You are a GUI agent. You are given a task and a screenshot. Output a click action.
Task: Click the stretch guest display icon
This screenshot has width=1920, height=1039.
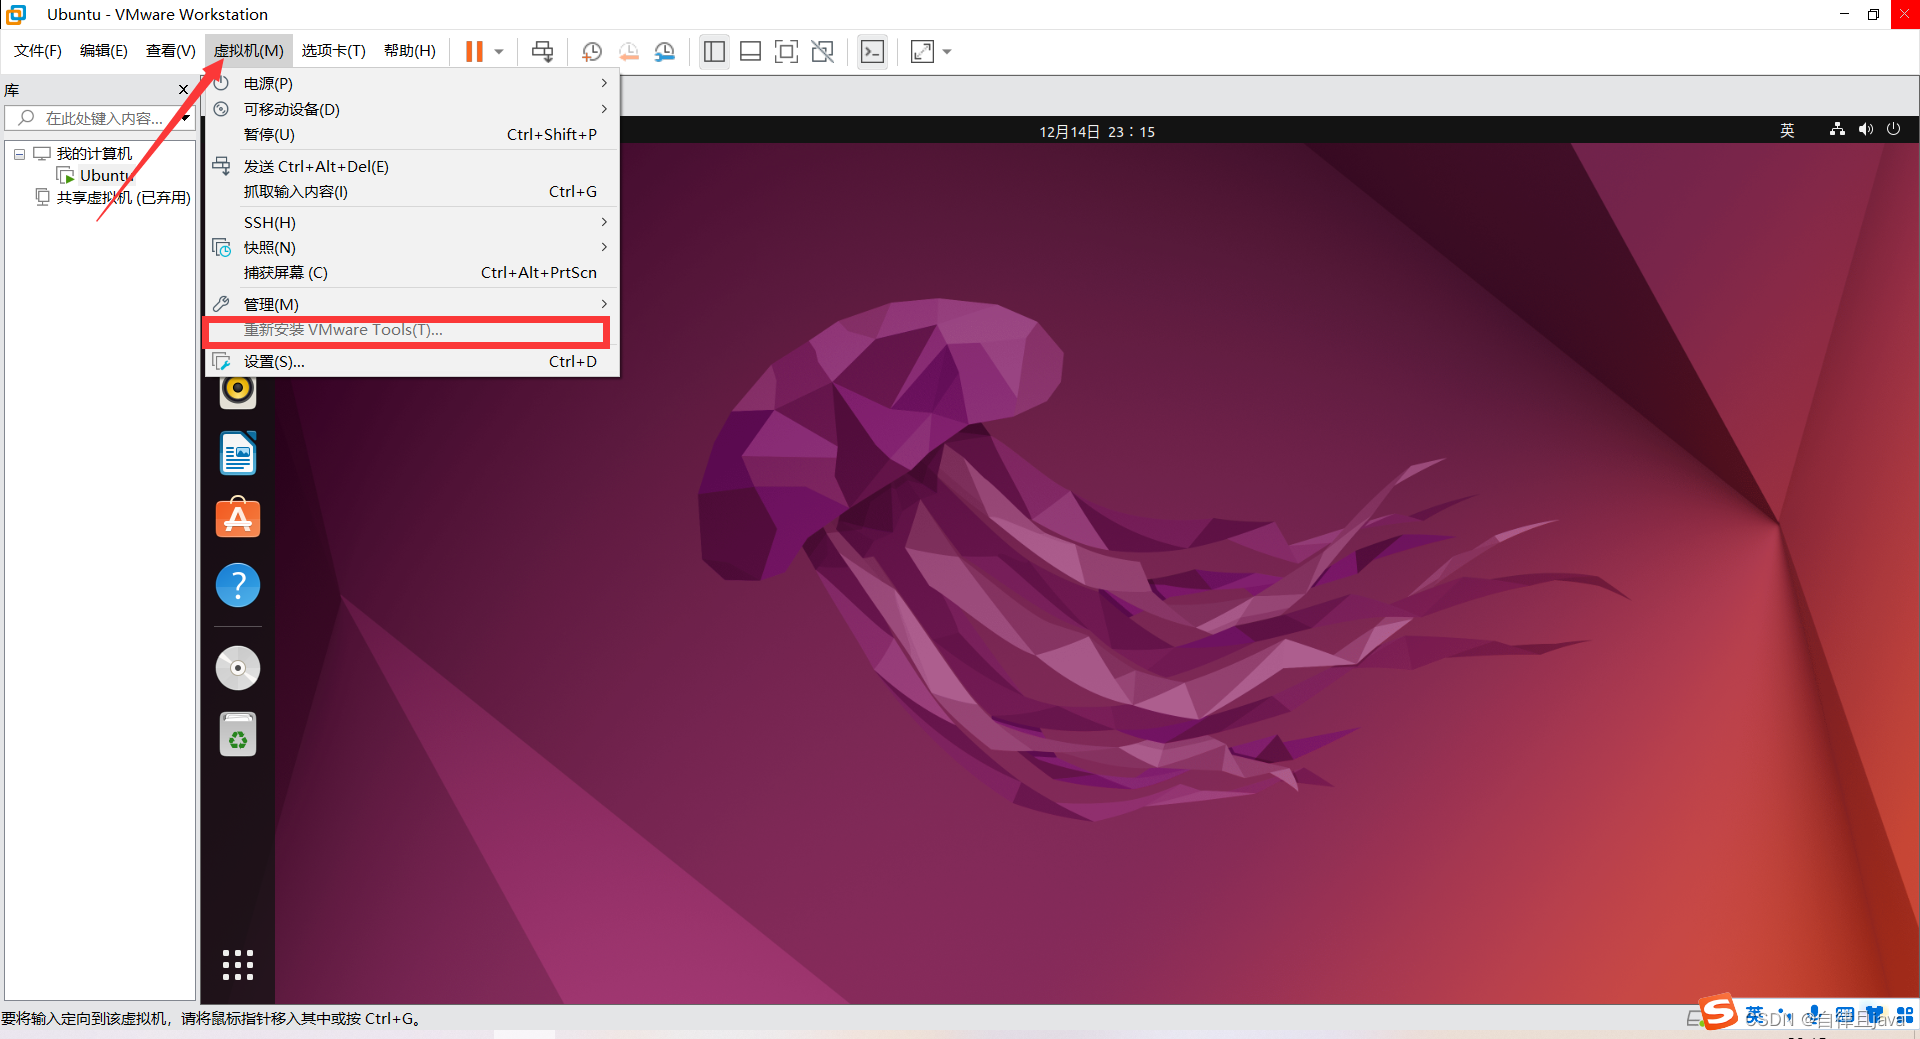pyautogui.click(x=922, y=51)
